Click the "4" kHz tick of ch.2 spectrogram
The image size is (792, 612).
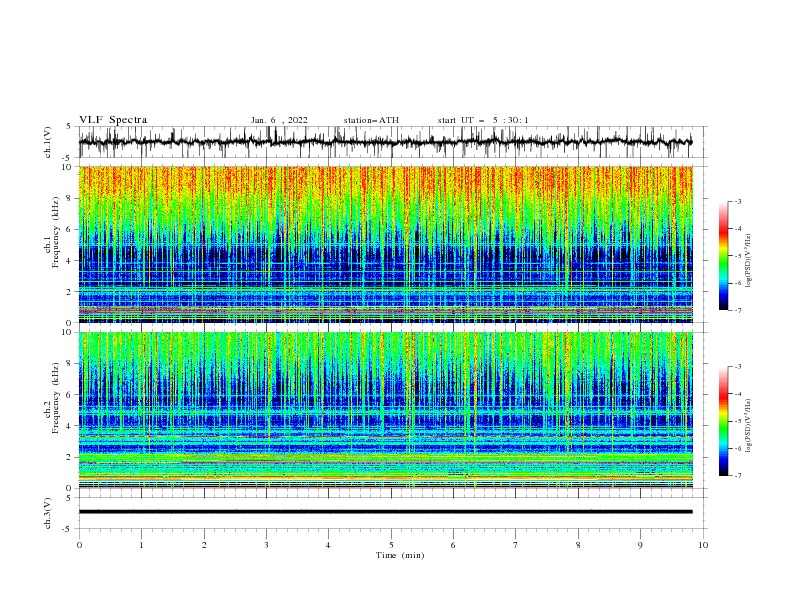pyautogui.click(x=70, y=426)
